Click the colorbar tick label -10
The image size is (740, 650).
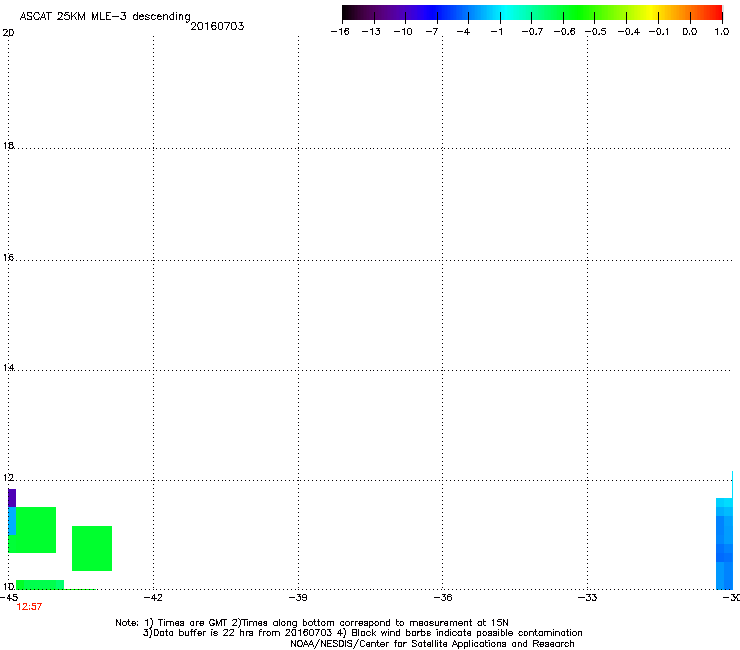[x=403, y=32]
